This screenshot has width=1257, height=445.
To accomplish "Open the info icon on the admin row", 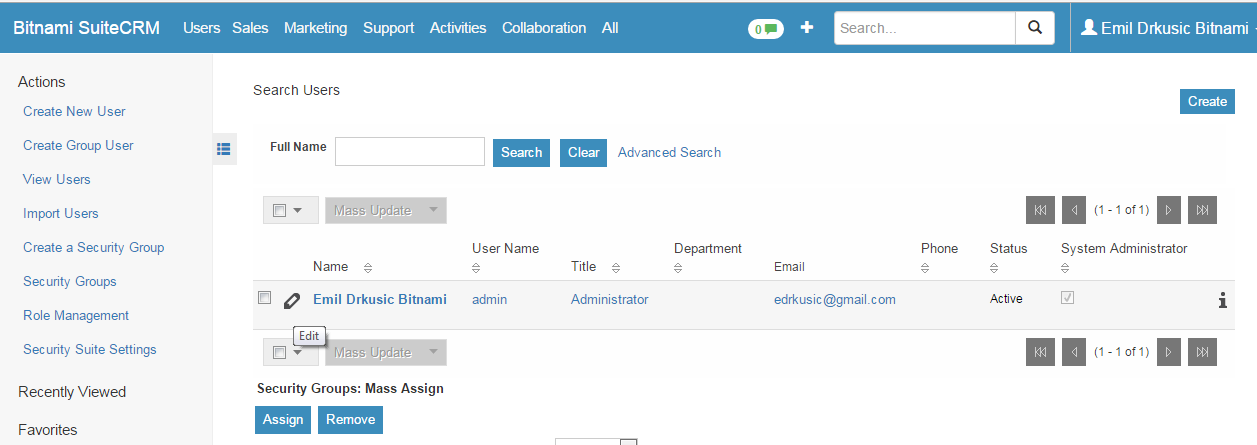I will click(x=1222, y=300).
